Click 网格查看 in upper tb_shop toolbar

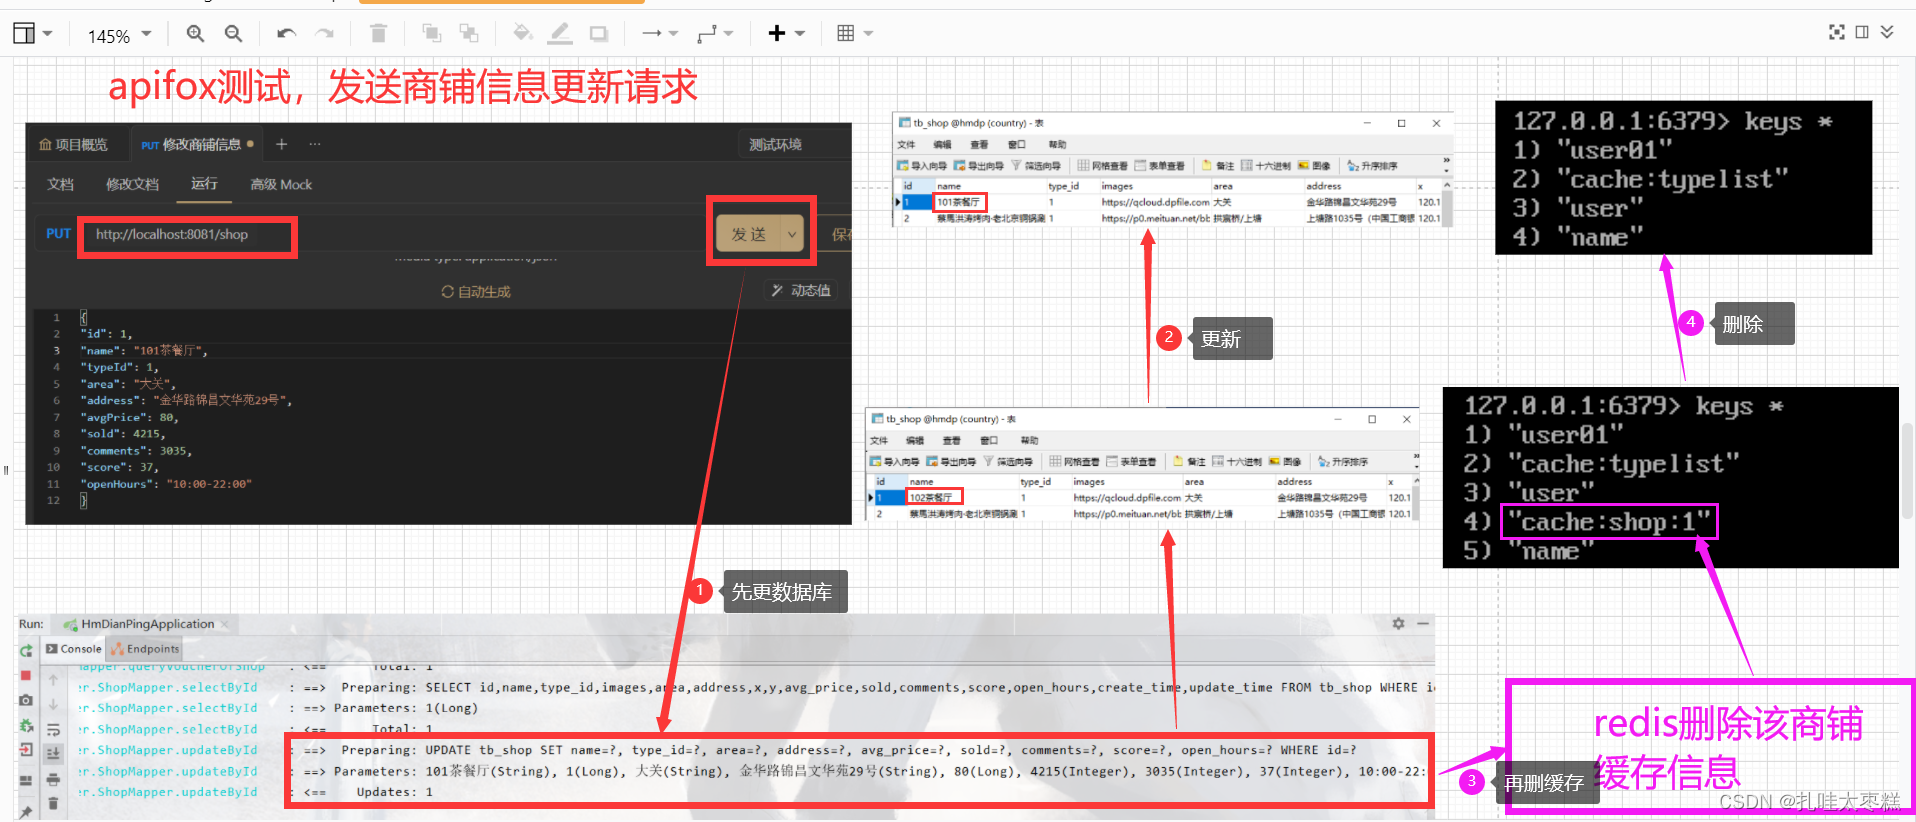(1103, 166)
